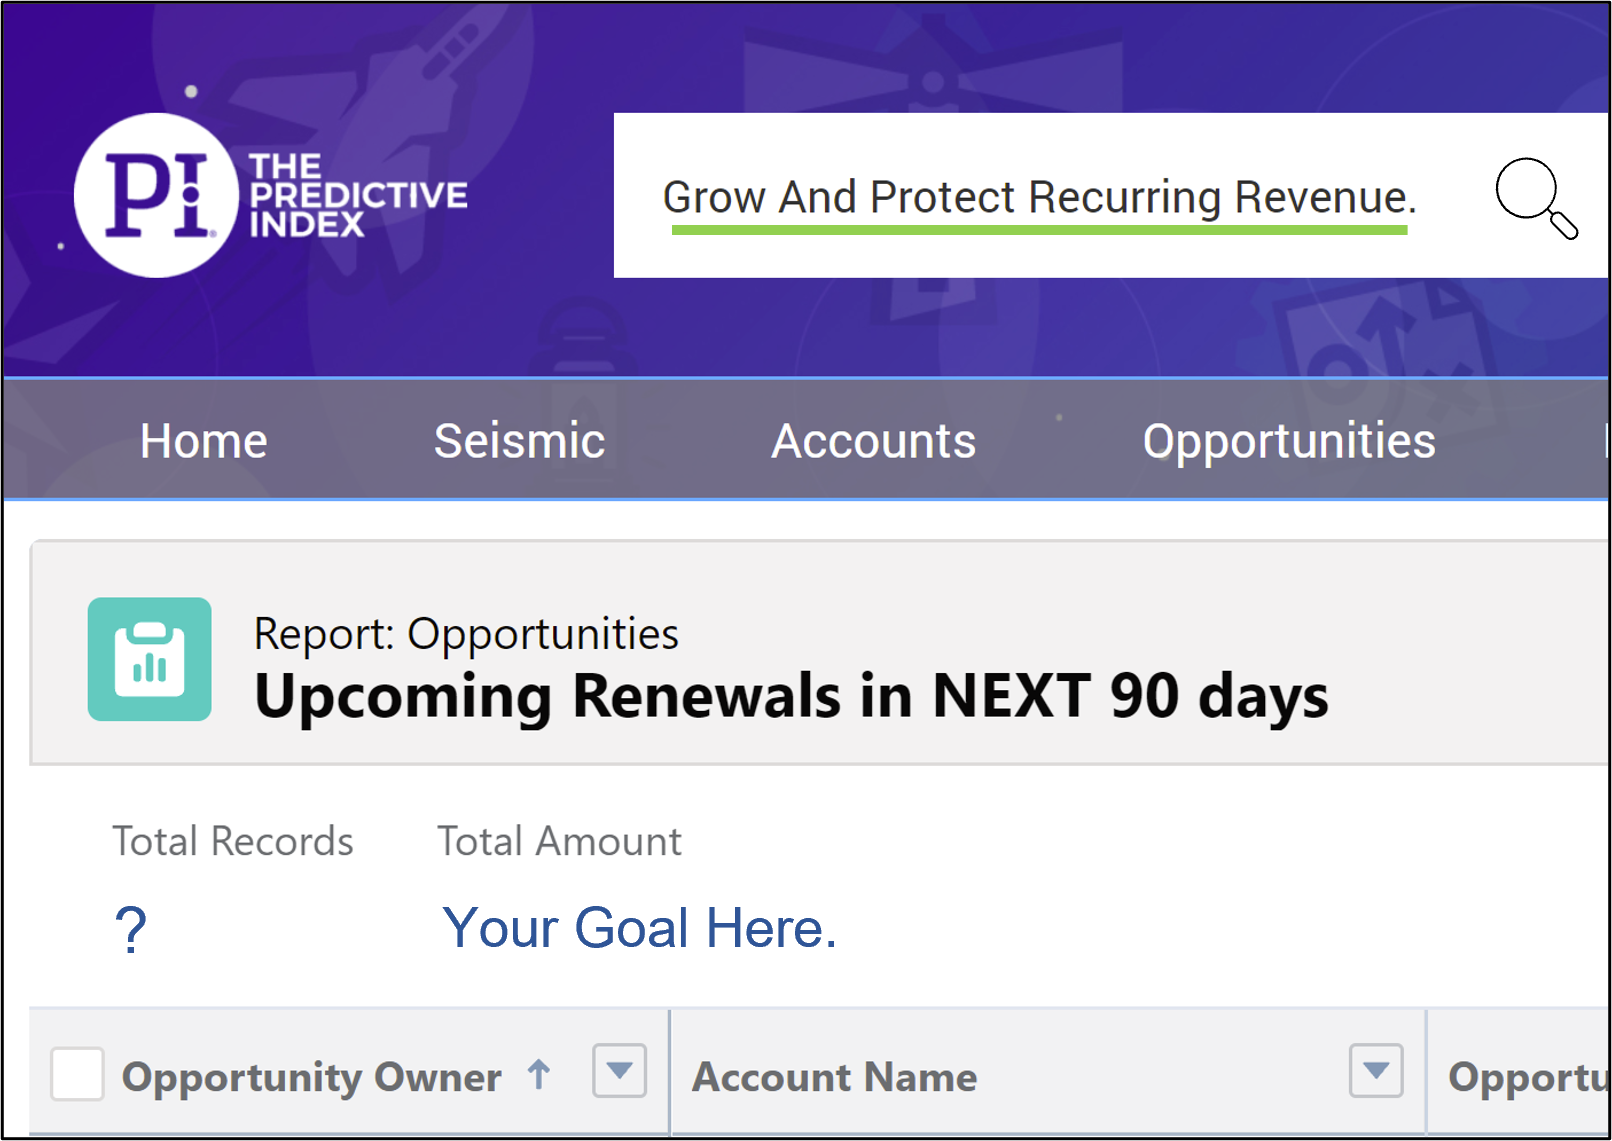Switch to the Accounts tab
Screen dimensions: 1612x1141
(873, 441)
